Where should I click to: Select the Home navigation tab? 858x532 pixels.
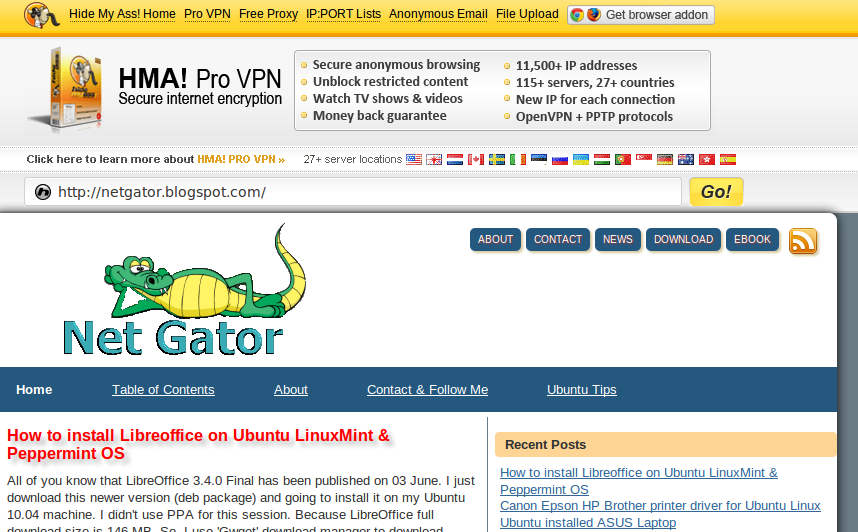(34, 390)
